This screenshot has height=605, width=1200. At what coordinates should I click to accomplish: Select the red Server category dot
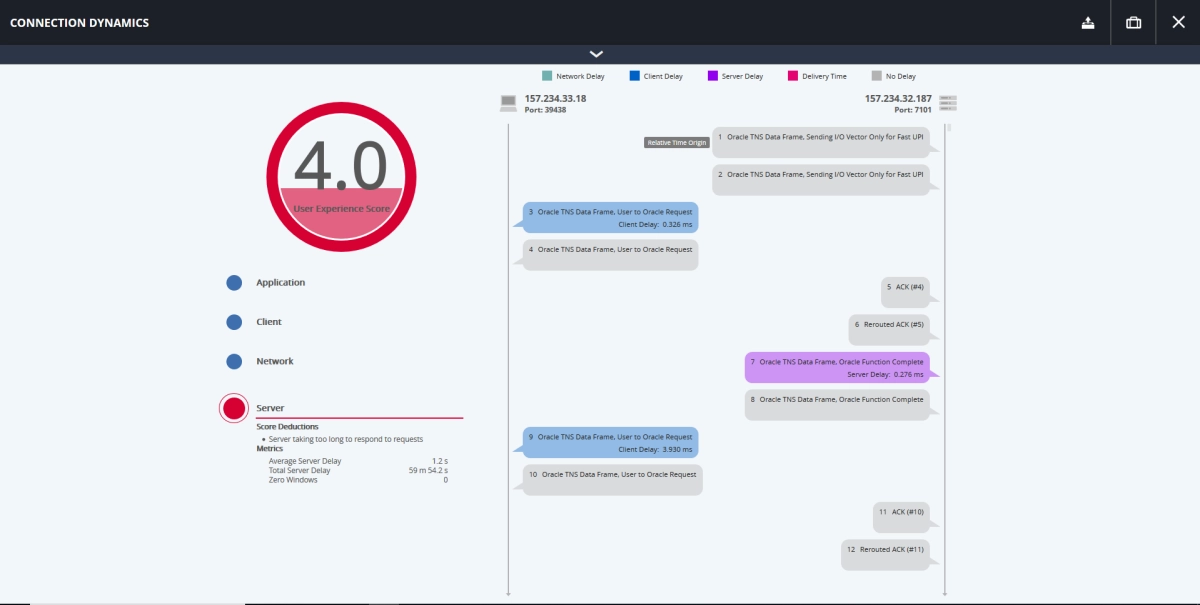point(234,408)
